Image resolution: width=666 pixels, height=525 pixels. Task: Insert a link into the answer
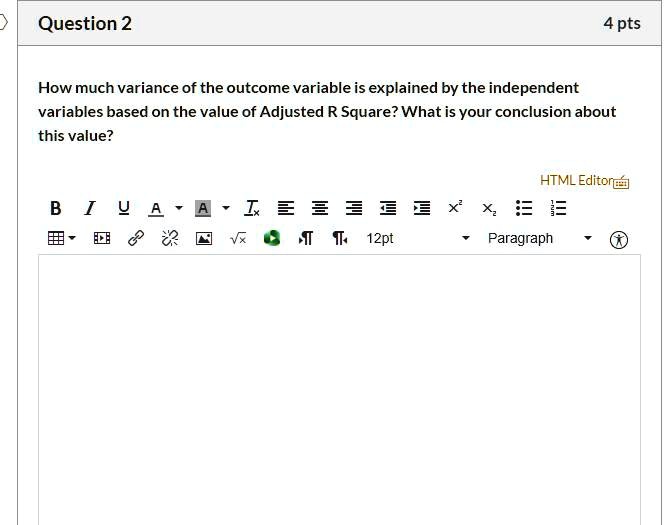tap(136, 238)
